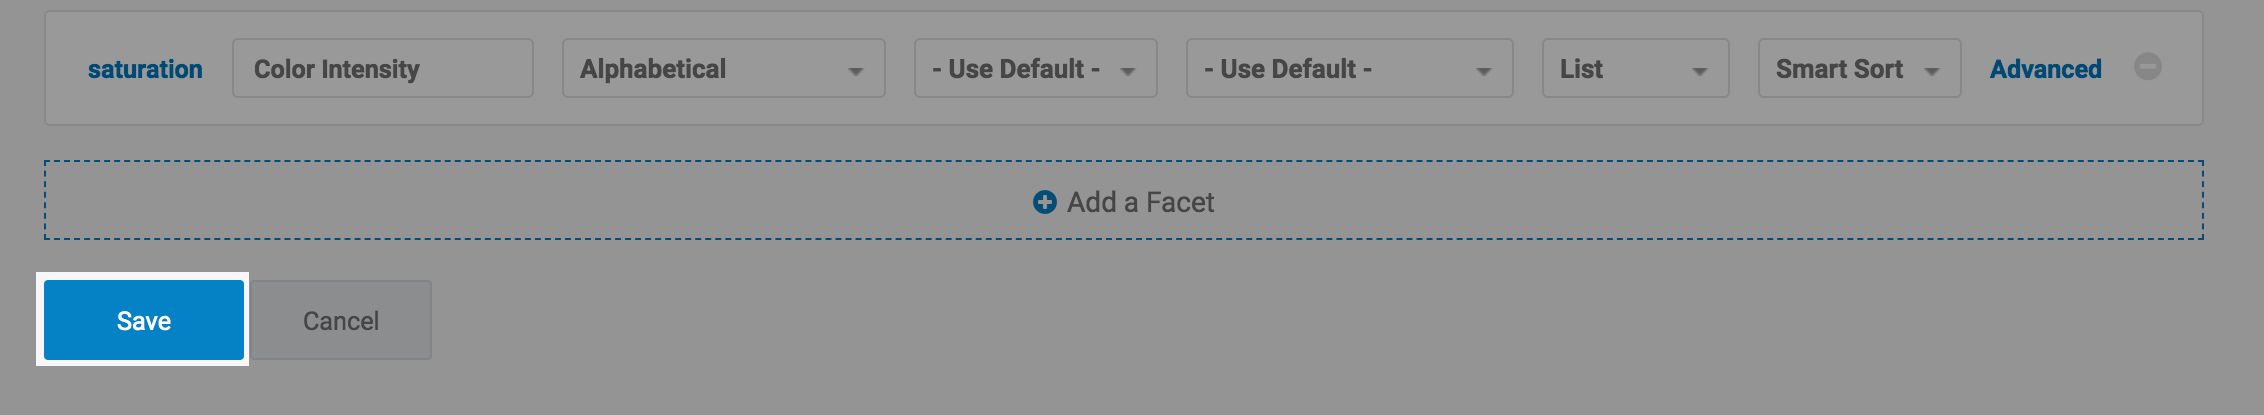Screen dimensions: 2264x415
Task: Open the Smart Sort dropdown
Action: click(x=1858, y=68)
